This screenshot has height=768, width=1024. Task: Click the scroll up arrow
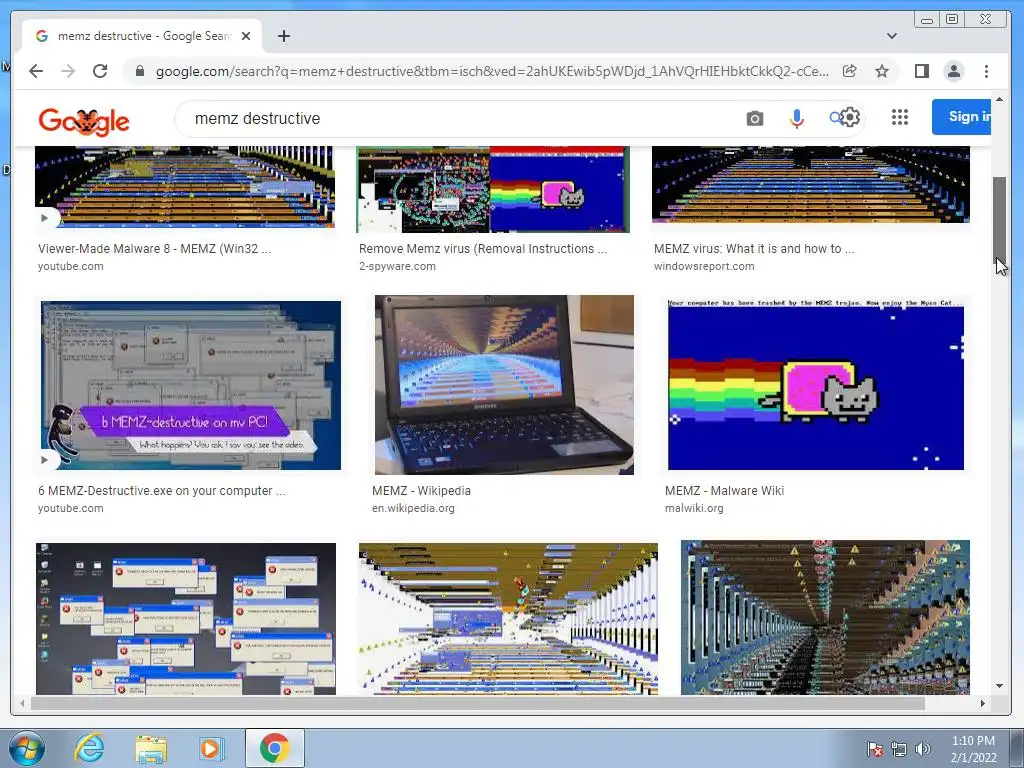[x=999, y=100]
